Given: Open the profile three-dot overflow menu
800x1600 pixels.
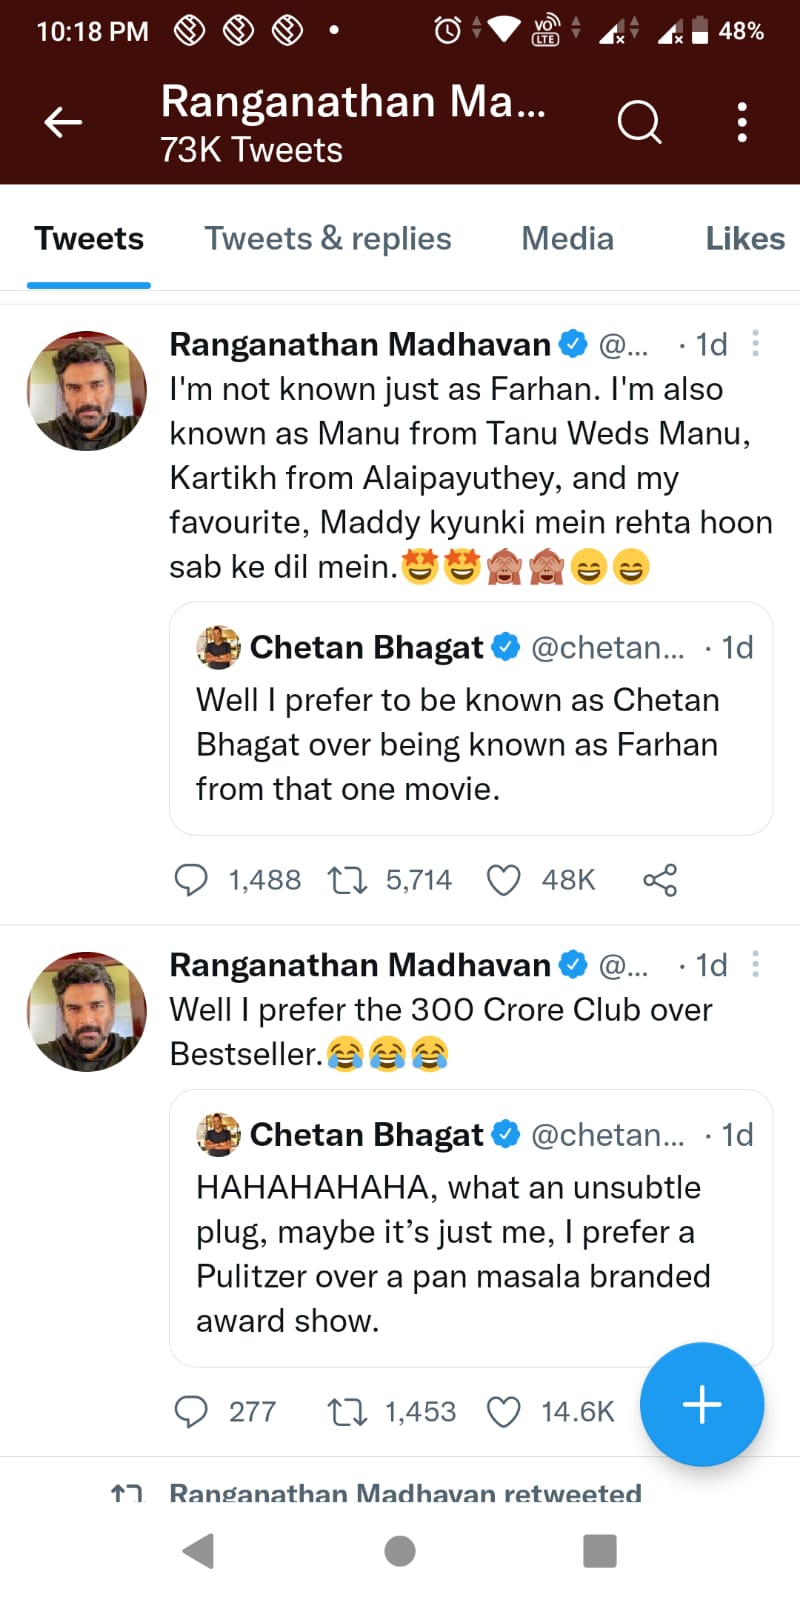Looking at the screenshot, I should pyautogui.click(x=741, y=123).
